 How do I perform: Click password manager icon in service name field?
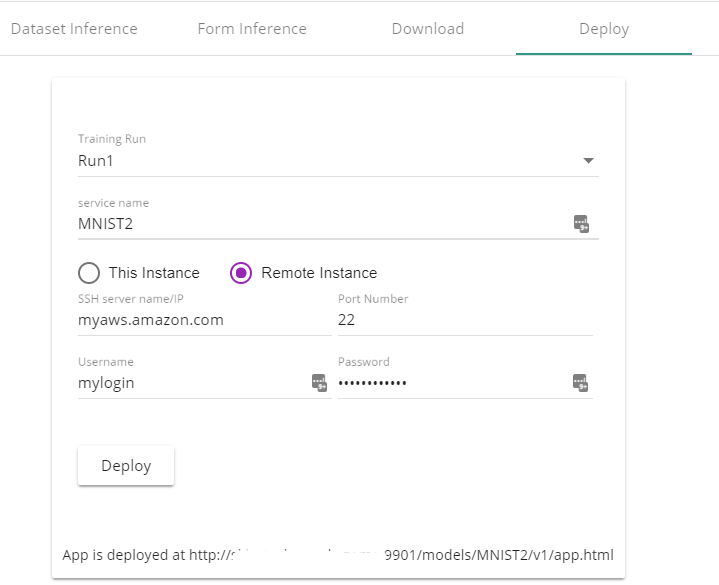581,224
